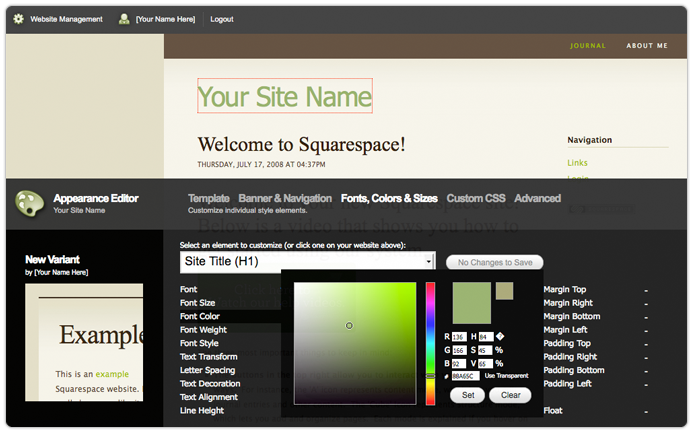
Task: Click the small tan previous color swatch
Action: (504, 291)
